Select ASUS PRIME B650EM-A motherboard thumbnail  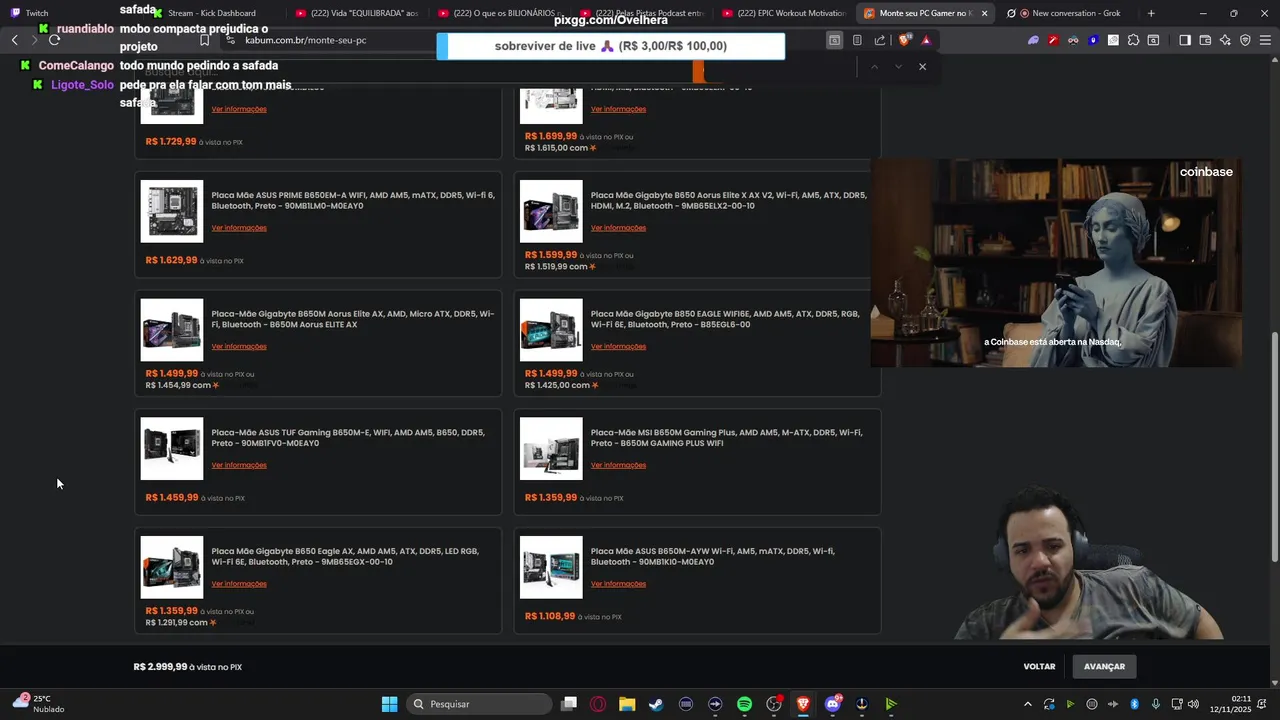pyautogui.click(x=172, y=211)
